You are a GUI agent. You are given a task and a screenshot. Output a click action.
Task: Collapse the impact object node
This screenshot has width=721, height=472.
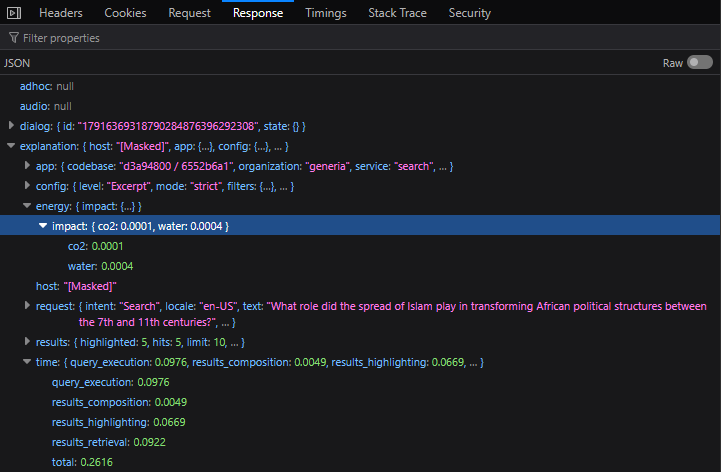(43, 225)
